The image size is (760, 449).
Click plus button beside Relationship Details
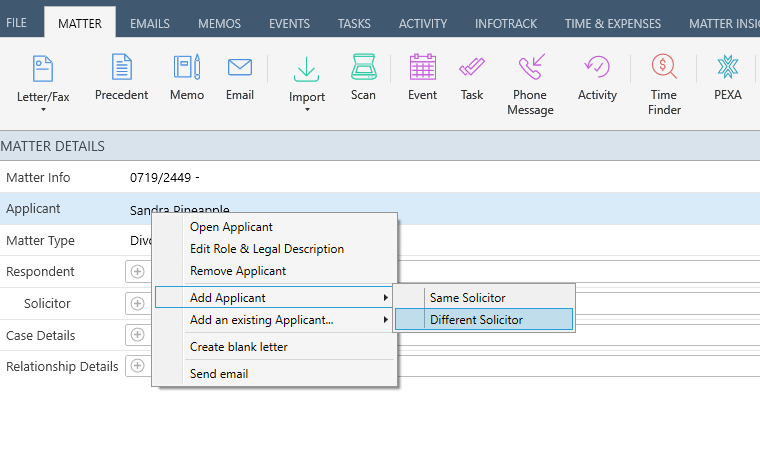[138, 366]
